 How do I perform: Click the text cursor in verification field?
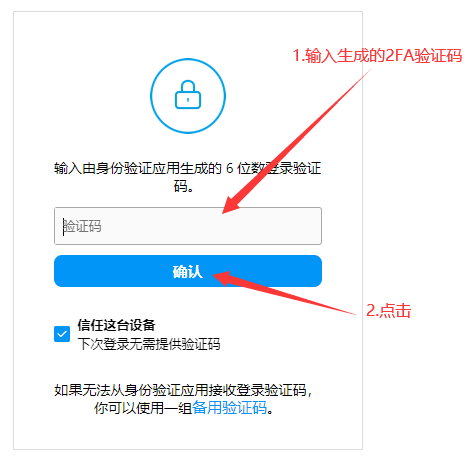(63, 227)
